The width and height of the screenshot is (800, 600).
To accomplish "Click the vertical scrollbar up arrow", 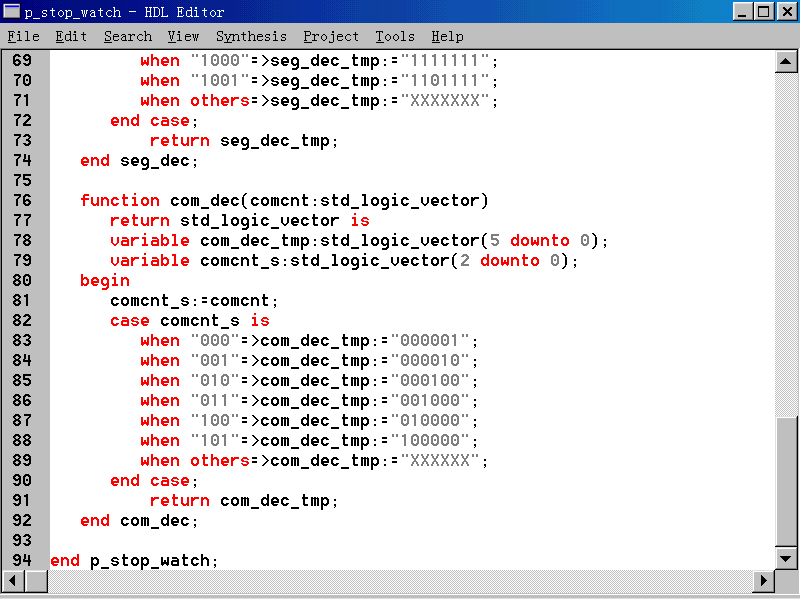I will 786,62.
